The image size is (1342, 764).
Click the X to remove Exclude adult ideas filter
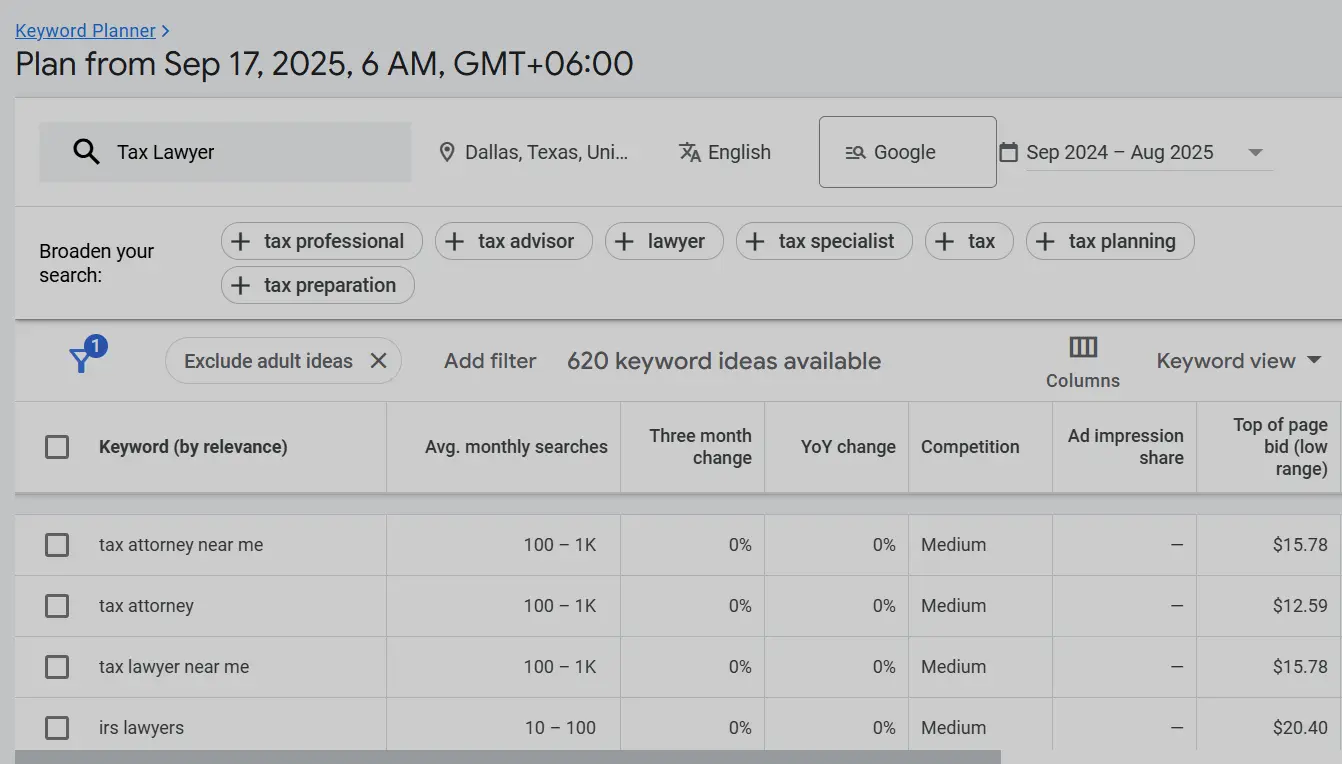378,360
